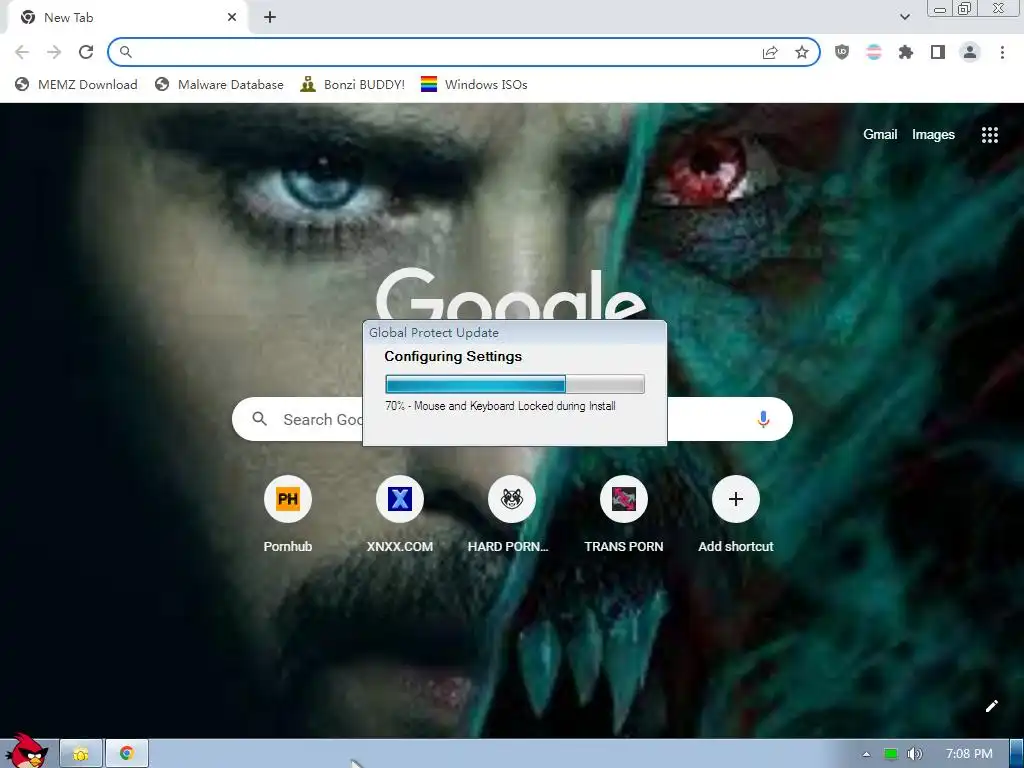This screenshot has width=1024, height=768.
Task: Click the green tray status icon
Action: (890, 754)
